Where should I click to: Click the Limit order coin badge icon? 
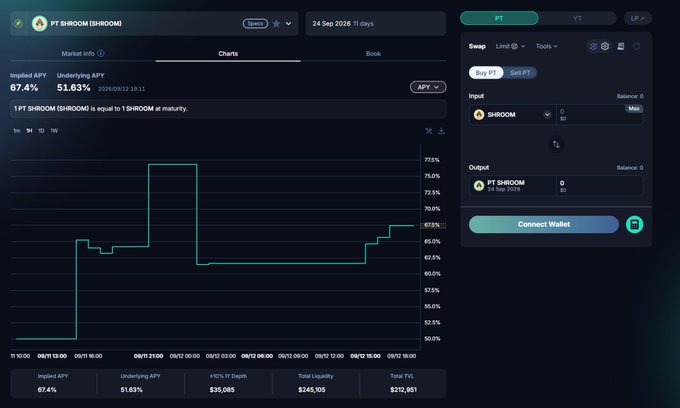(x=514, y=46)
